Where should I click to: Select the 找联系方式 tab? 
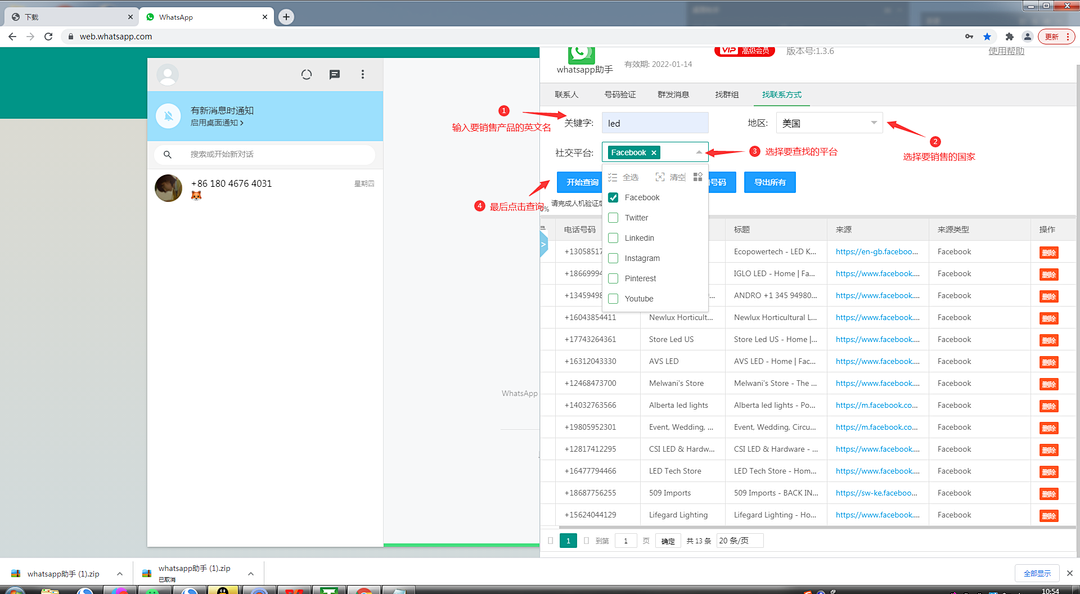[x=782, y=94]
